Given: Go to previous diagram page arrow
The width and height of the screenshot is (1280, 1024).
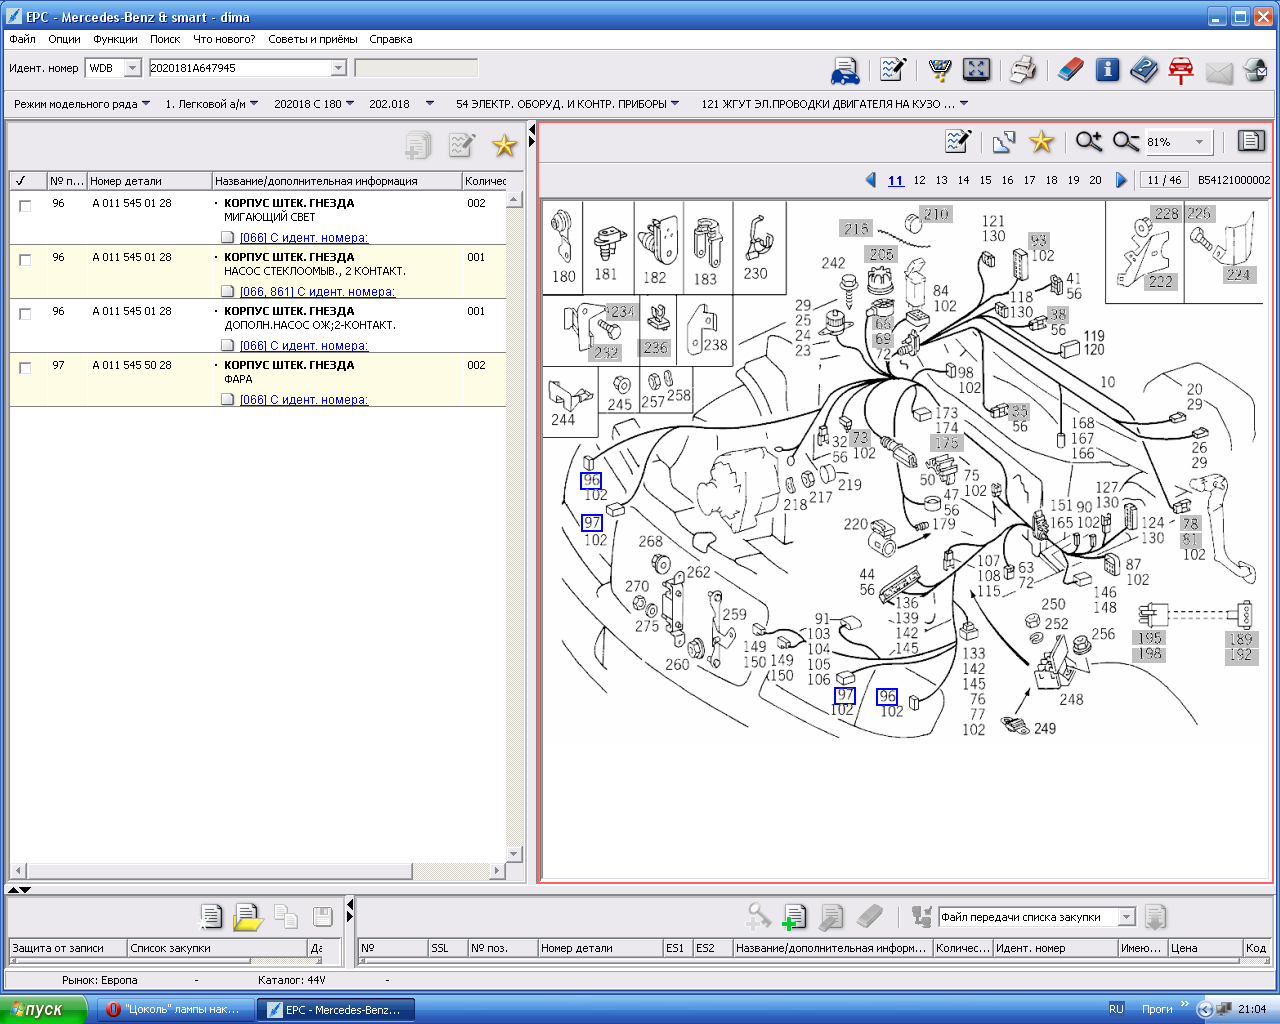Looking at the screenshot, I should [870, 180].
